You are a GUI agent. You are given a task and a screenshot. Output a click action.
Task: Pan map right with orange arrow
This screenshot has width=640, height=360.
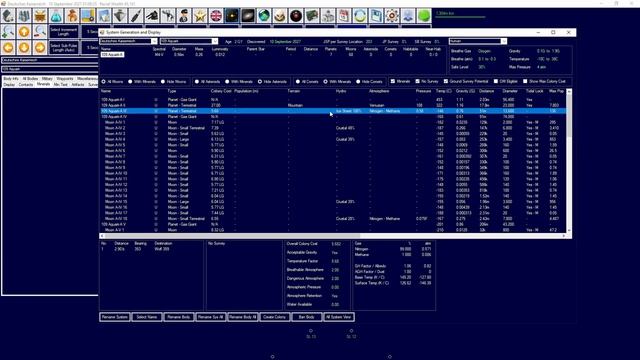[x=40, y=47]
